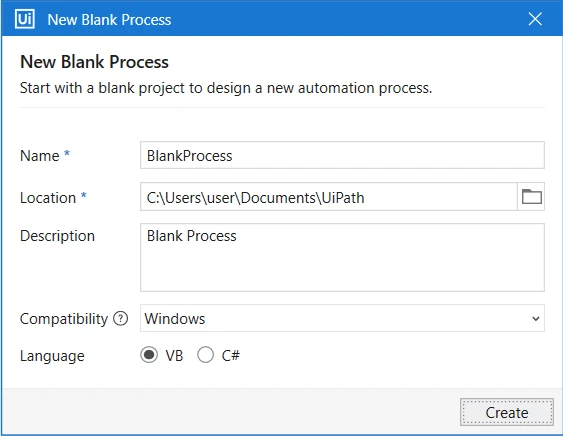Screen dimensions: 563x436
Task: Browse for folder using the Location folder icon
Action: coord(531,197)
